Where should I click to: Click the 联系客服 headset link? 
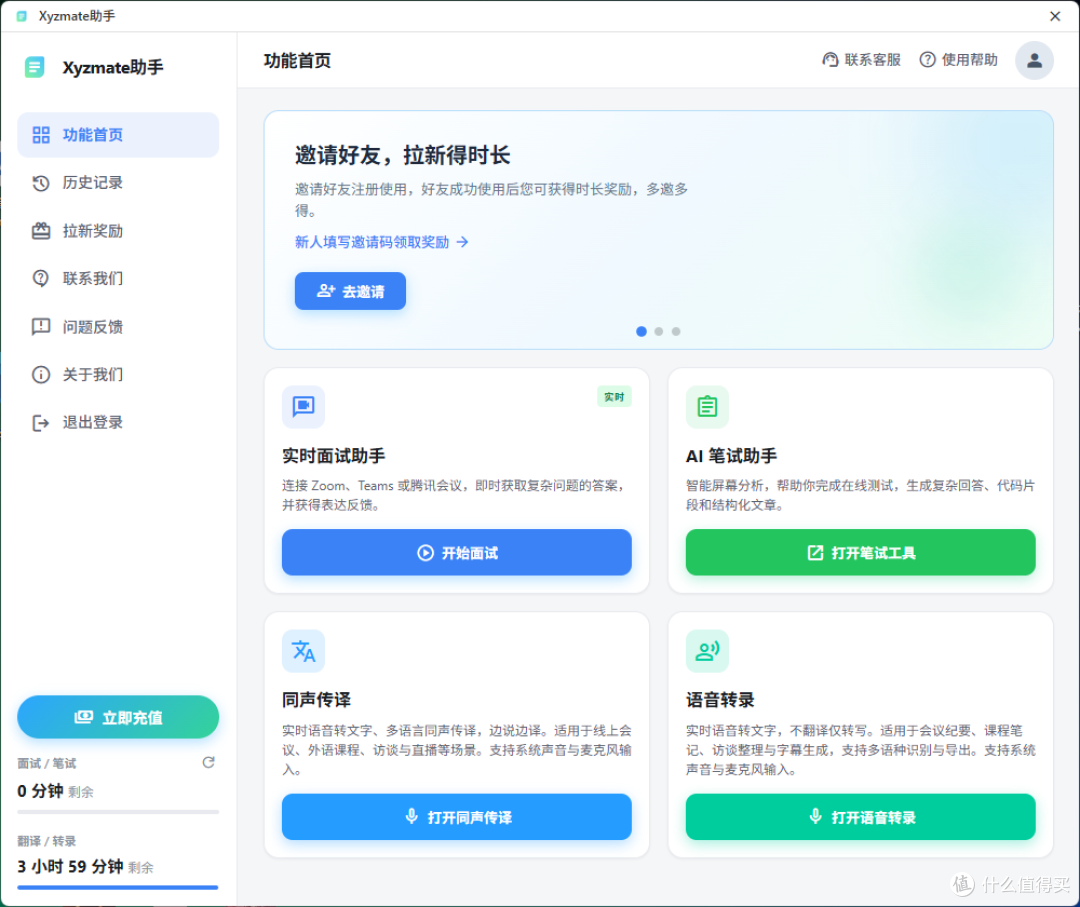[x=861, y=60]
